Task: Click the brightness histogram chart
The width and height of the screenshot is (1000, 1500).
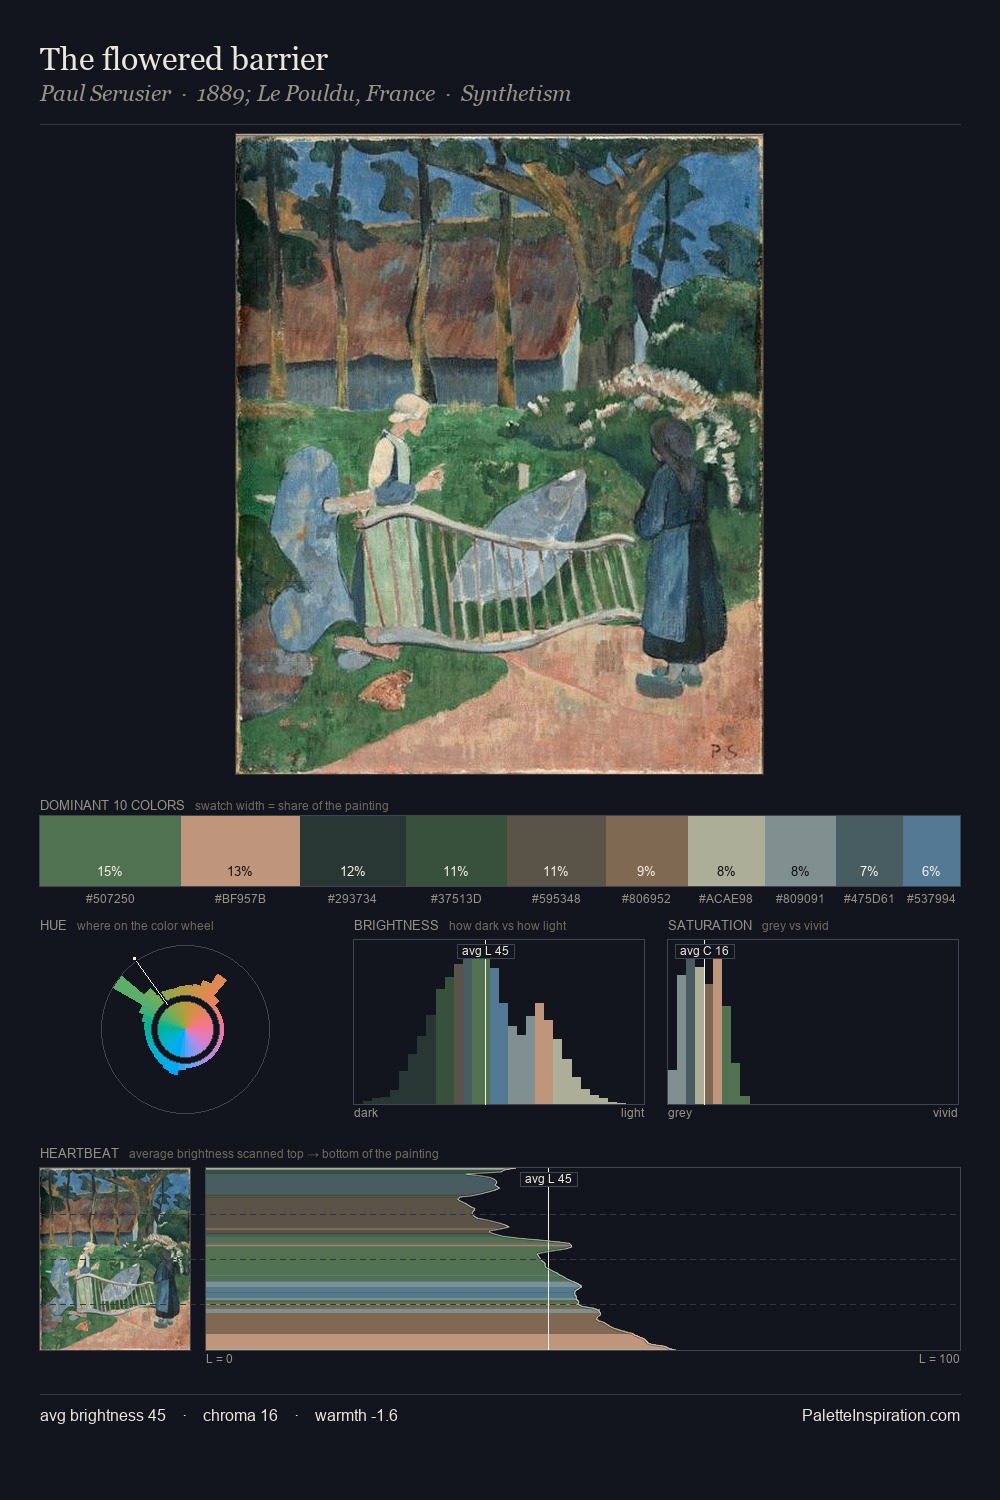Action: pyautogui.click(x=499, y=1022)
